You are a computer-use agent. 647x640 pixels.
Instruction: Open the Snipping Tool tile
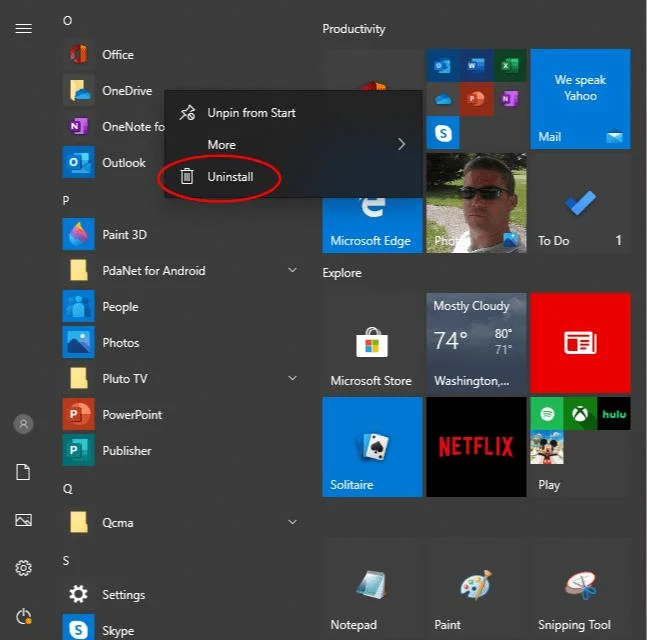580,587
